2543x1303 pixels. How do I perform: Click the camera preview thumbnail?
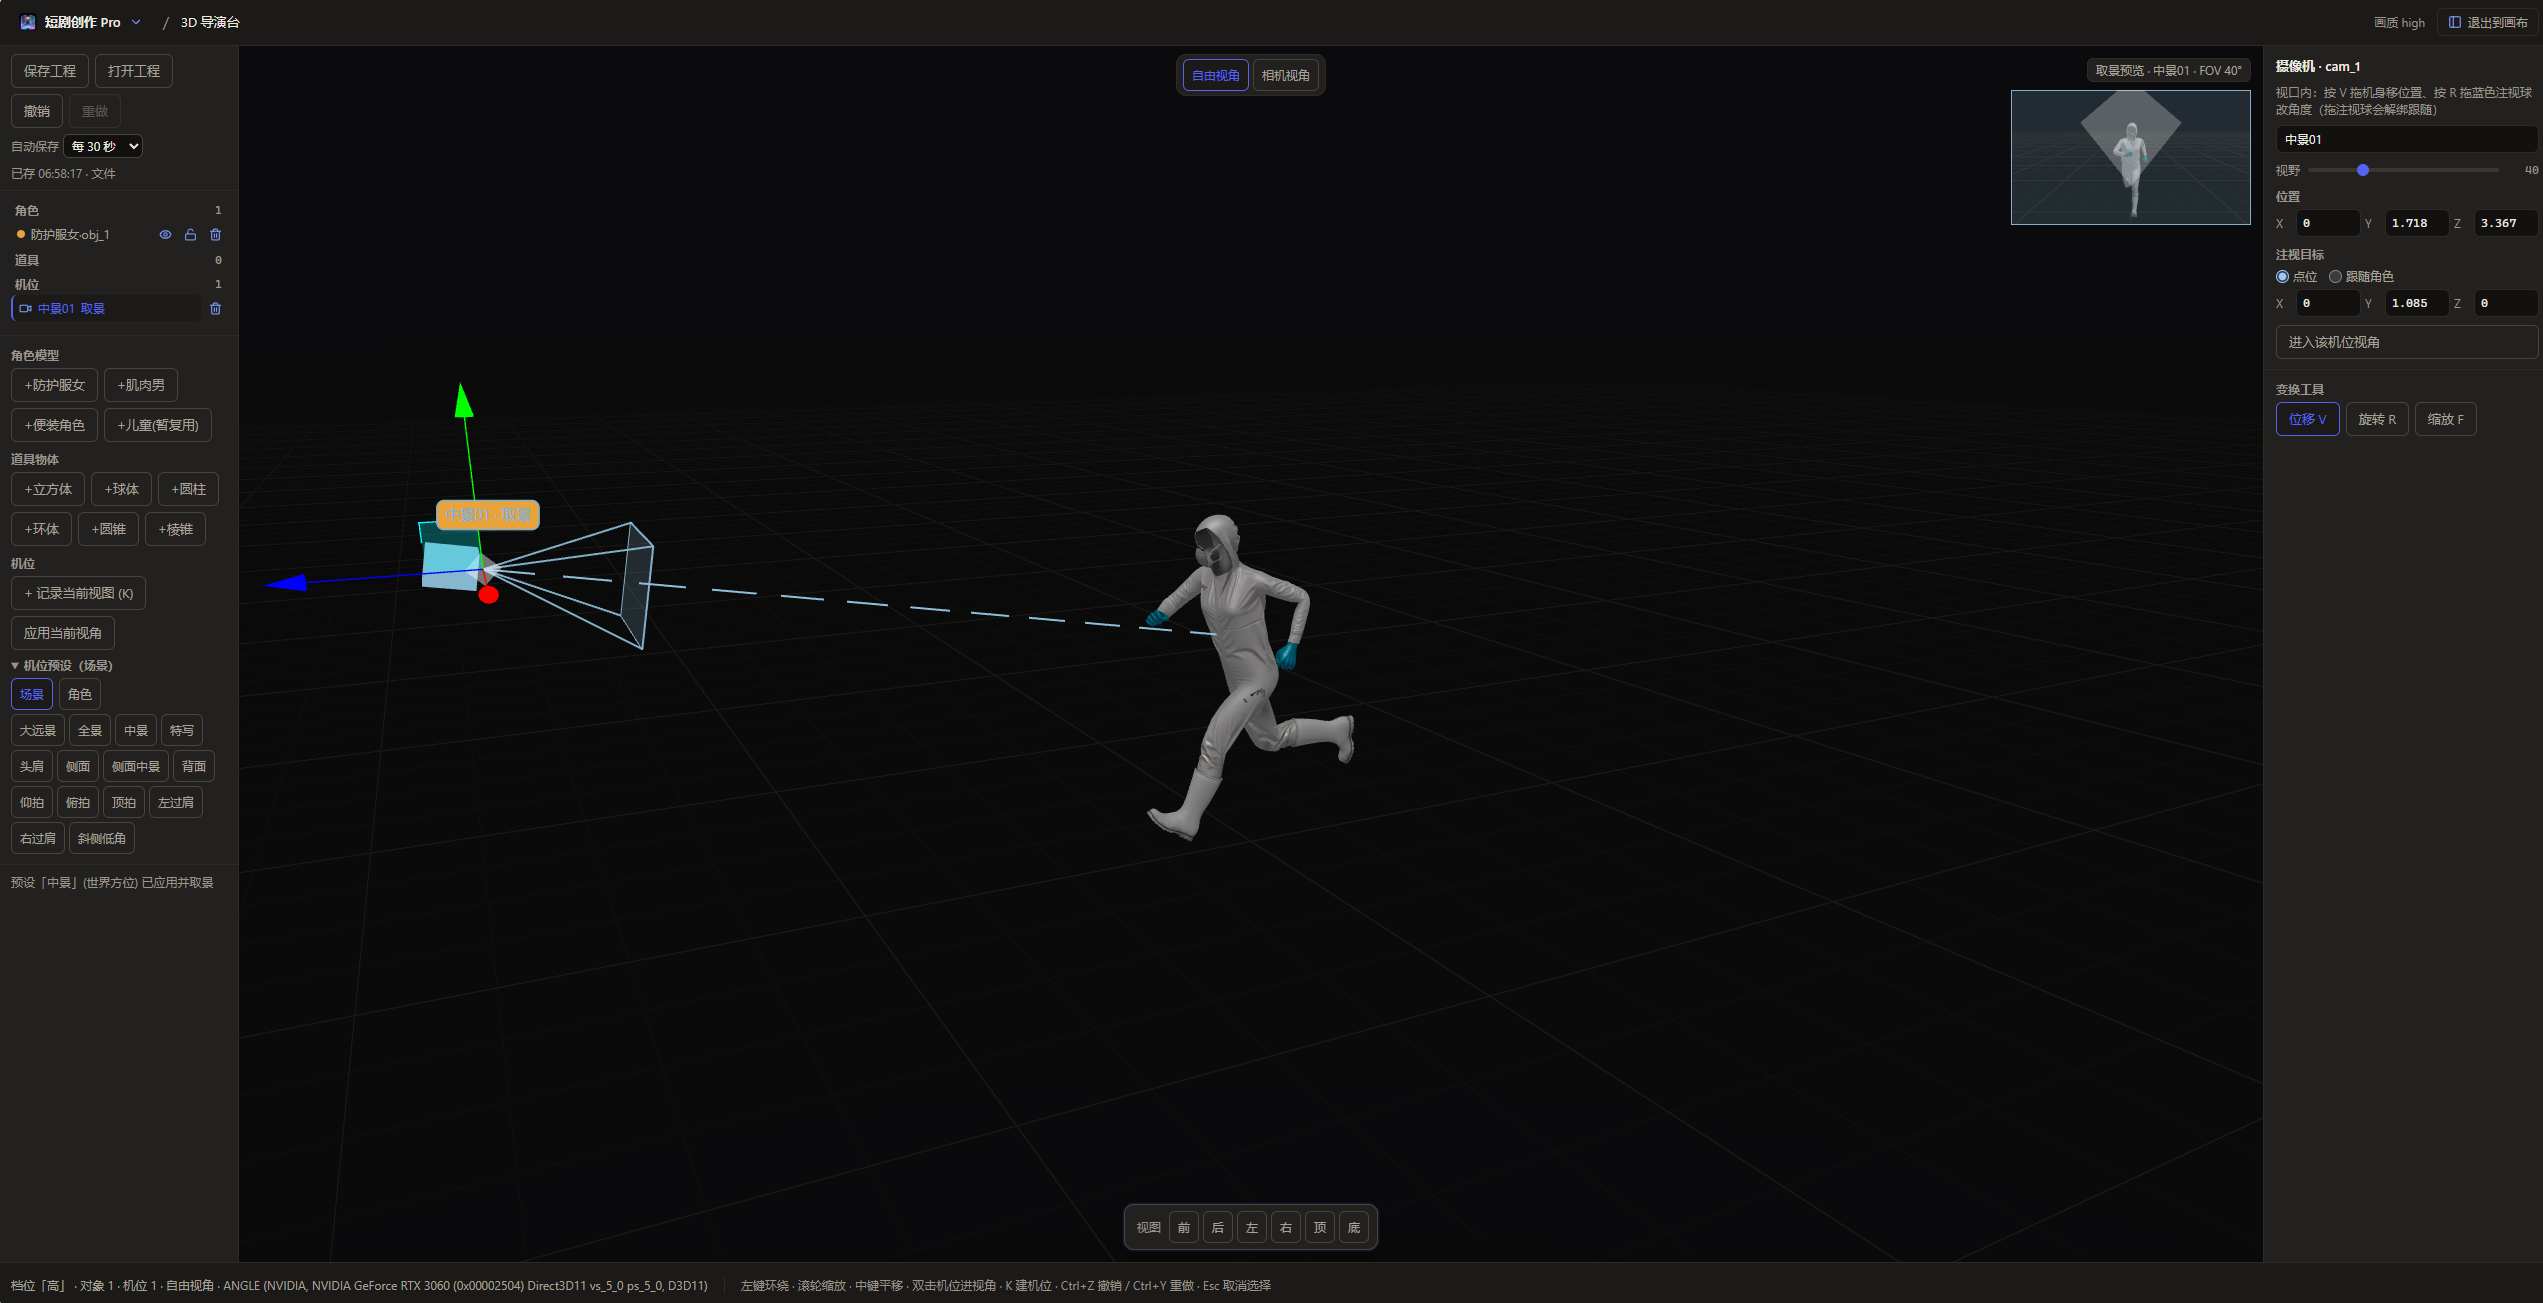[2130, 157]
